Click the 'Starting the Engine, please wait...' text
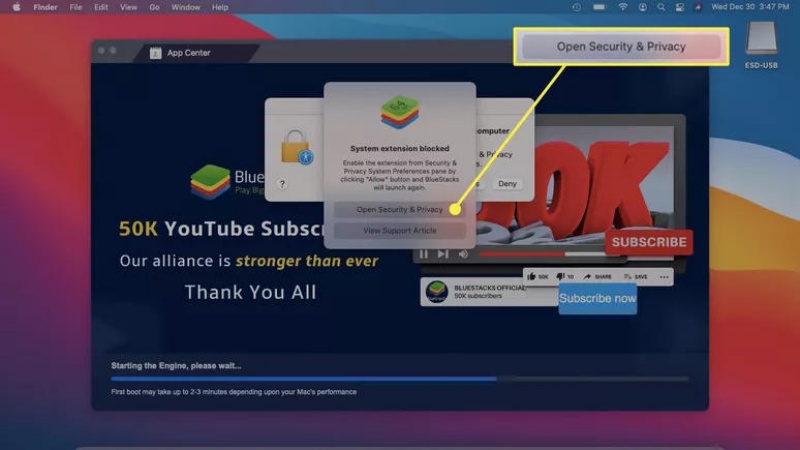This screenshot has height=450, width=800. (176, 366)
